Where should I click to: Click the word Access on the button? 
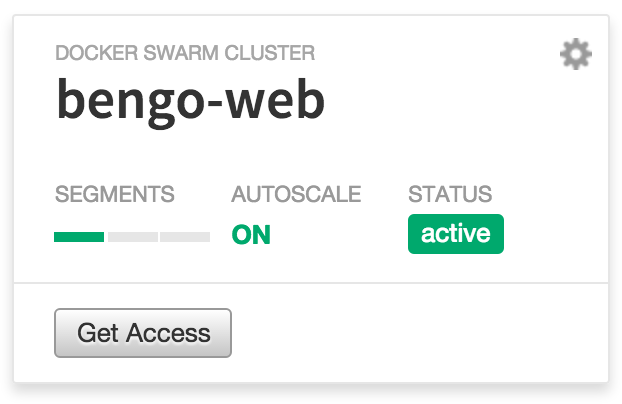[168, 333]
